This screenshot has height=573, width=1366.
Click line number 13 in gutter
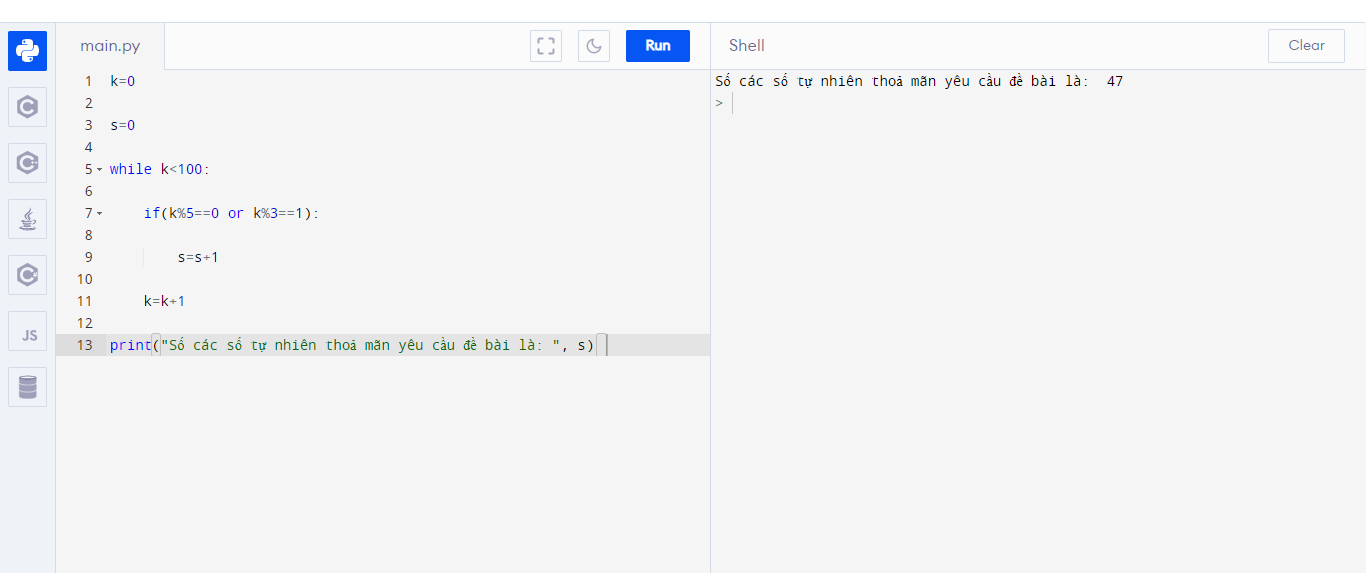[84, 345]
